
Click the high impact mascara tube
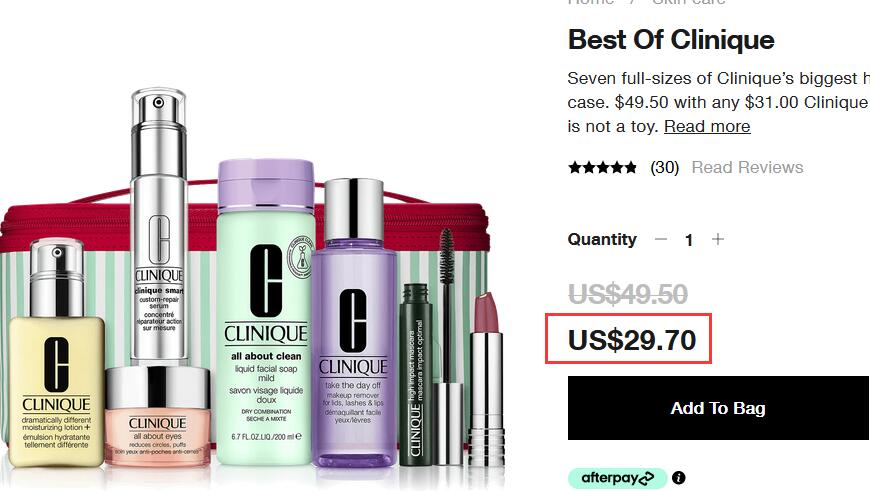click(x=416, y=374)
